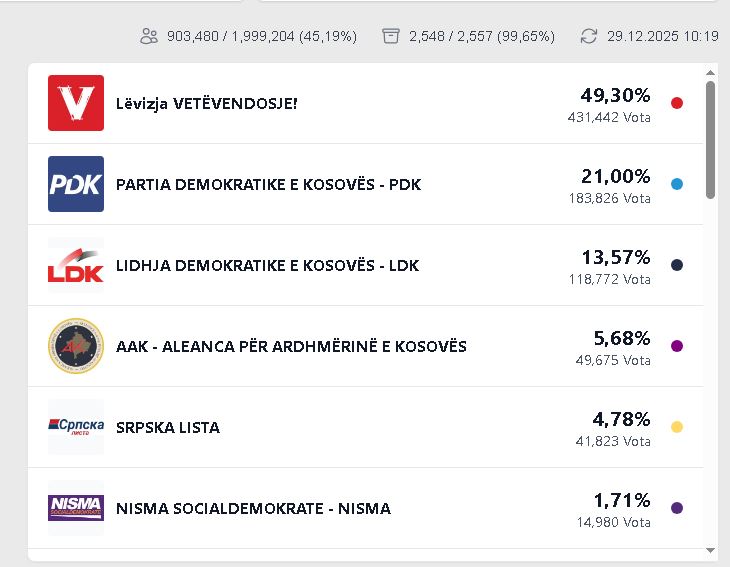
Task: Click the dark navy dot for LDK
Action: (x=677, y=265)
